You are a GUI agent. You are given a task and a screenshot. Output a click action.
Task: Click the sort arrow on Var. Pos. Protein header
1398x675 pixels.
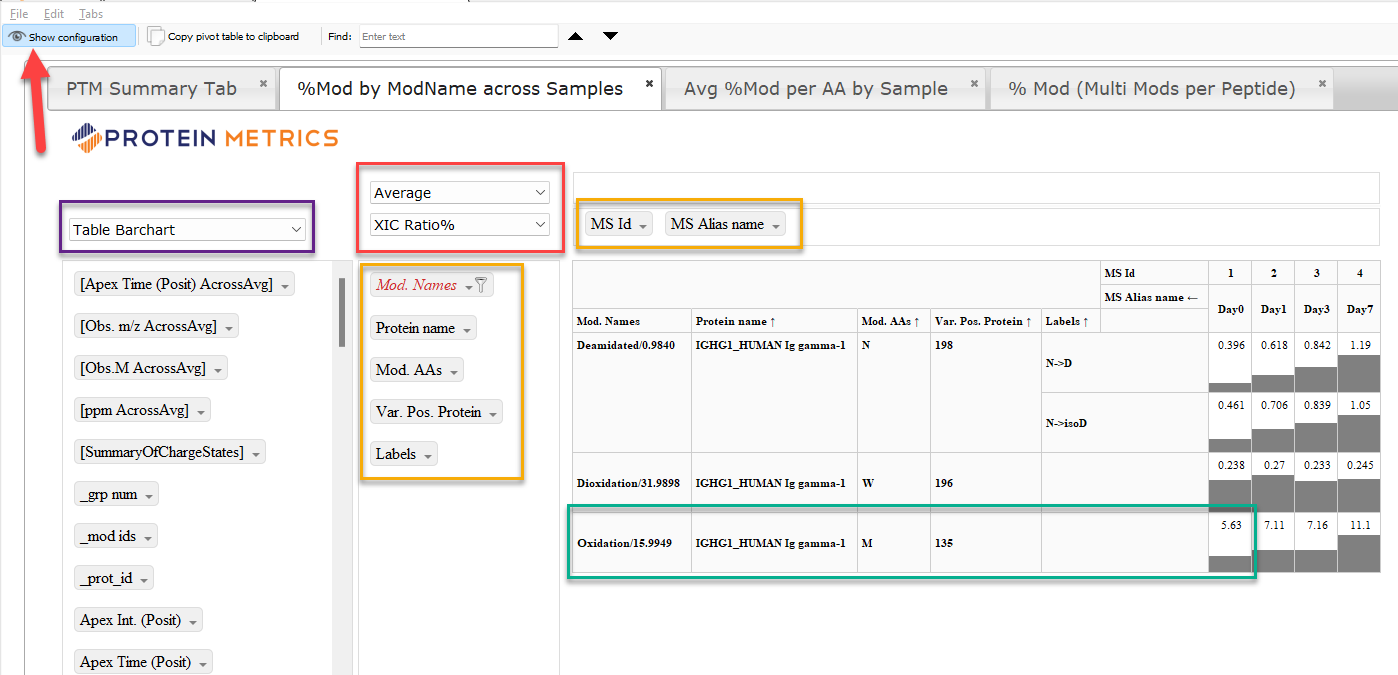pyautogui.click(x=1027, y=320)
